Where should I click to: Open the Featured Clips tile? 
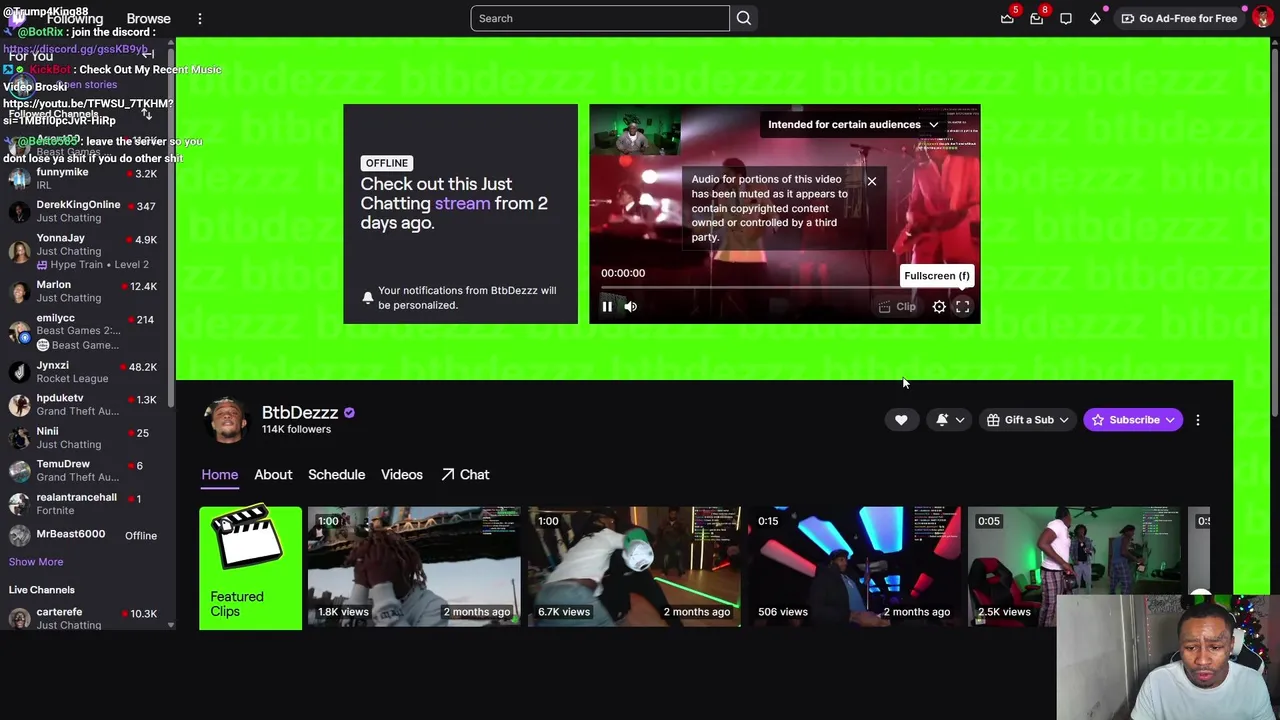250,567
